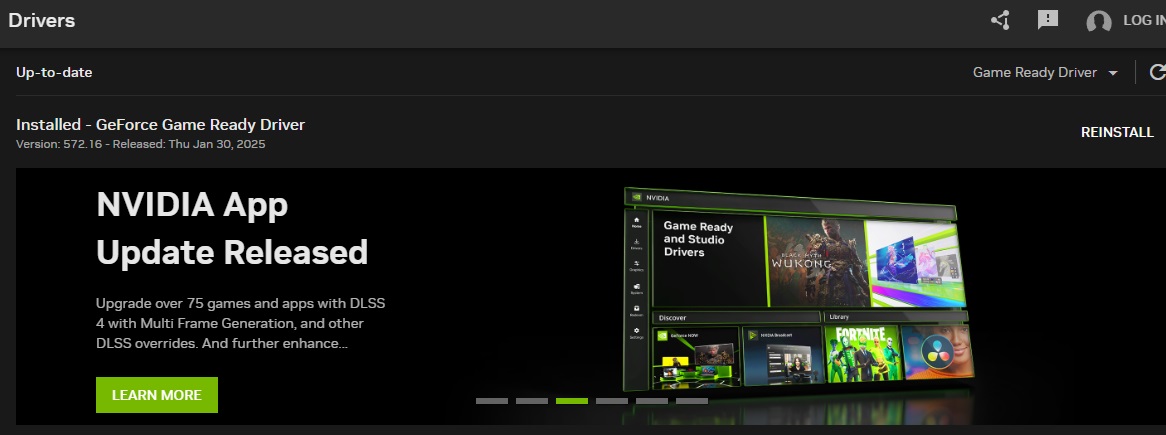Select the first carousel slide indicator

[492, 401]
